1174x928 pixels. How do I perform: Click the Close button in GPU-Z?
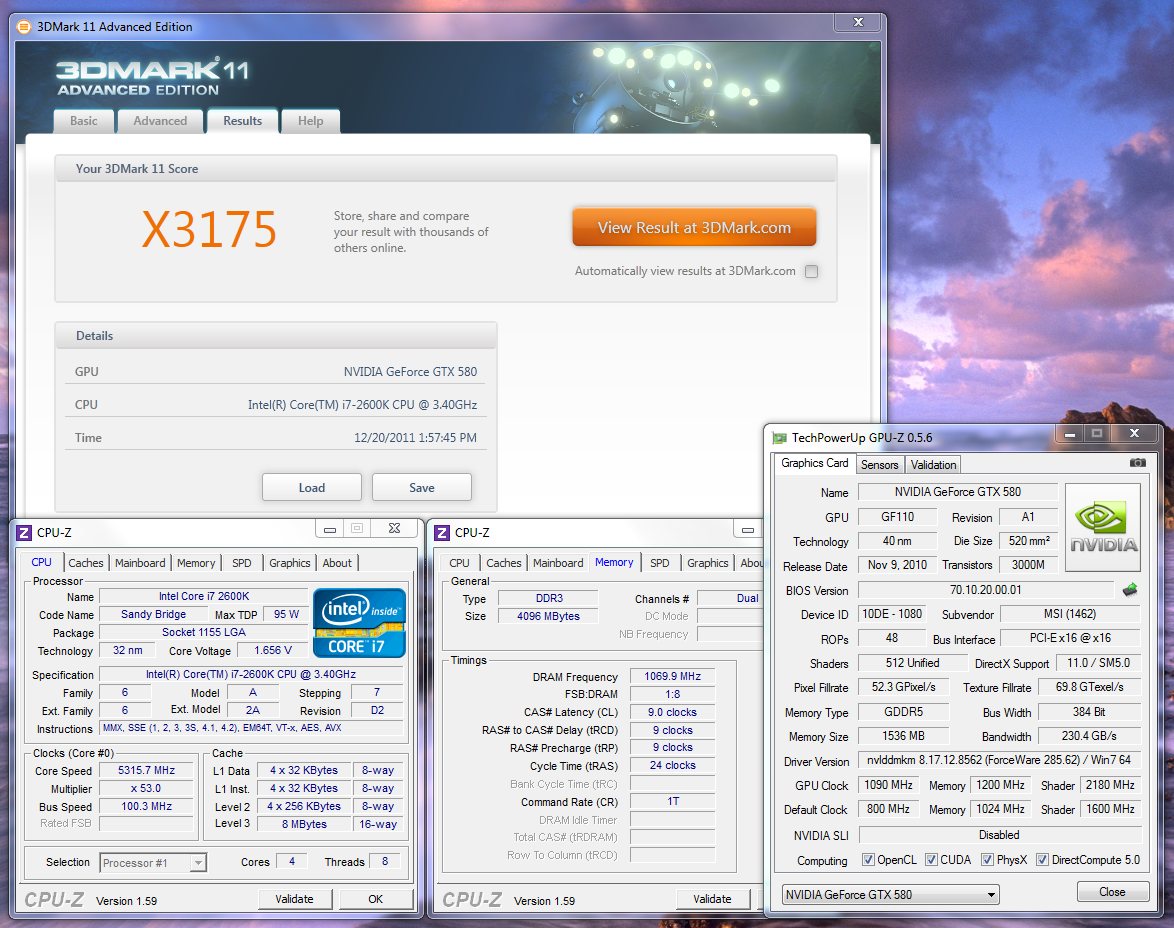pyautogui.click(x=1112, y=891)
